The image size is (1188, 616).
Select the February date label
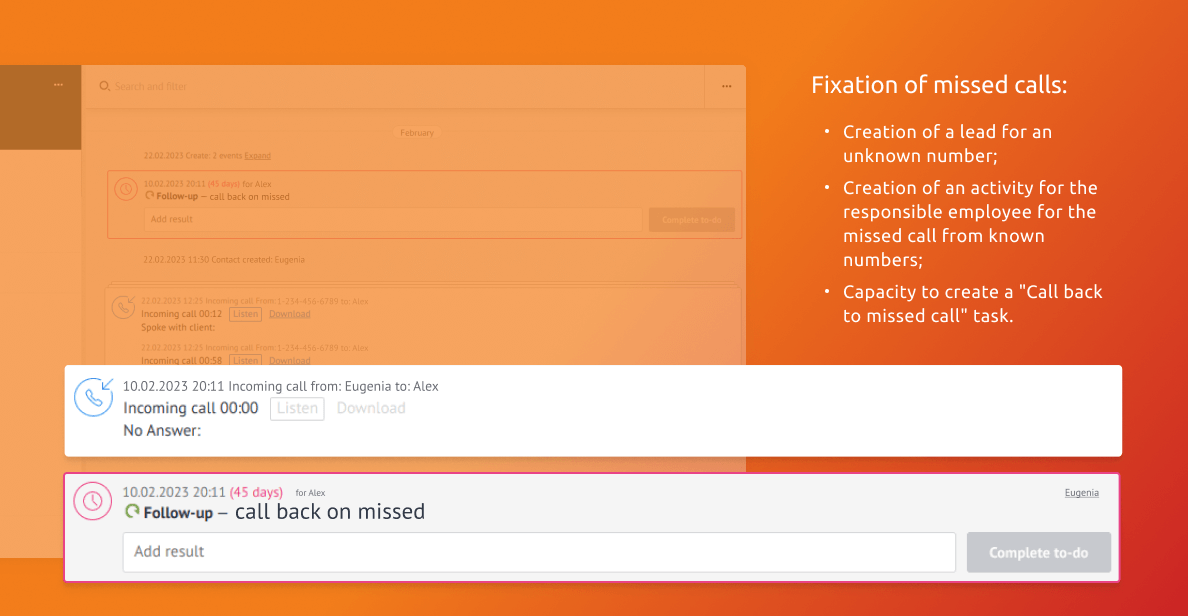point(417,133)
